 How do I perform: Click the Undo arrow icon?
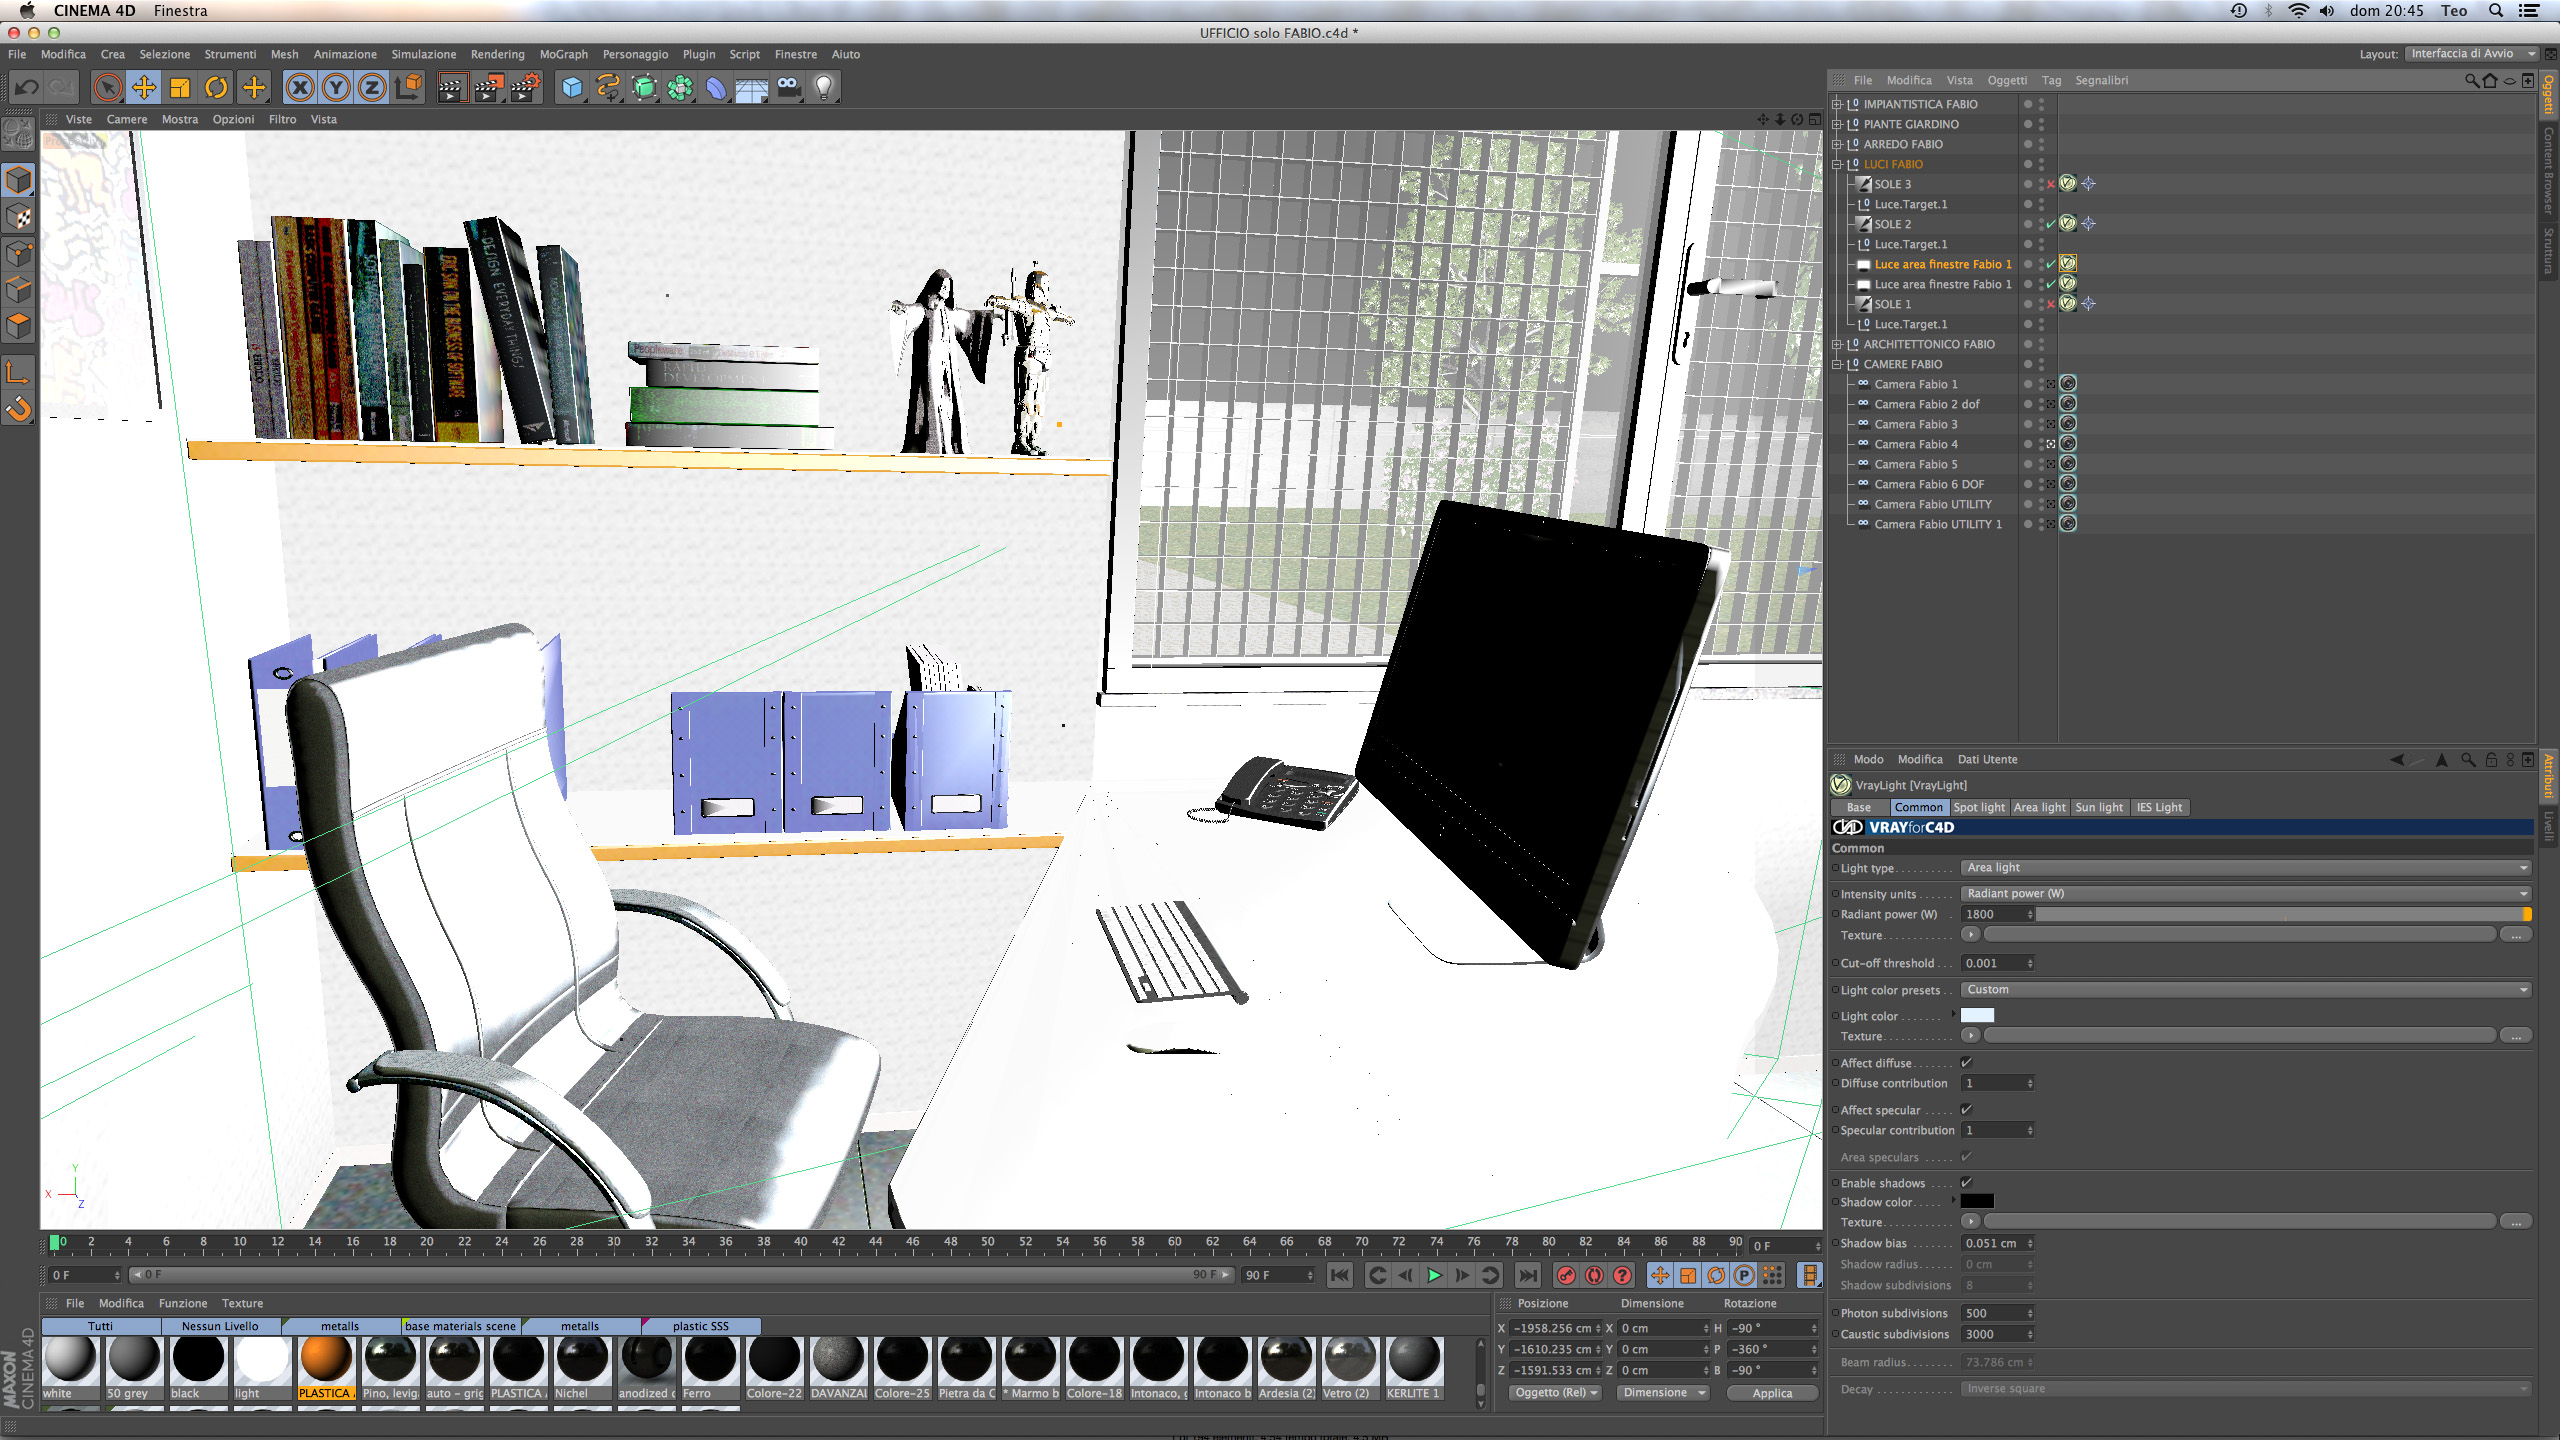click(x=27, y=88)
